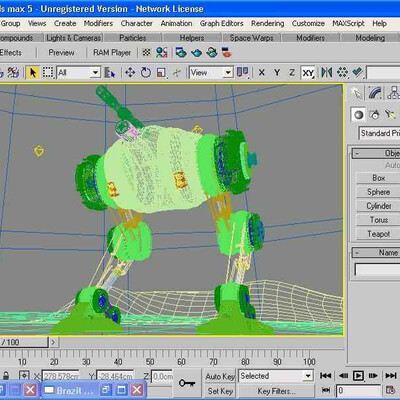Toggle Auto Key animation mode

(x=220, y=376)
